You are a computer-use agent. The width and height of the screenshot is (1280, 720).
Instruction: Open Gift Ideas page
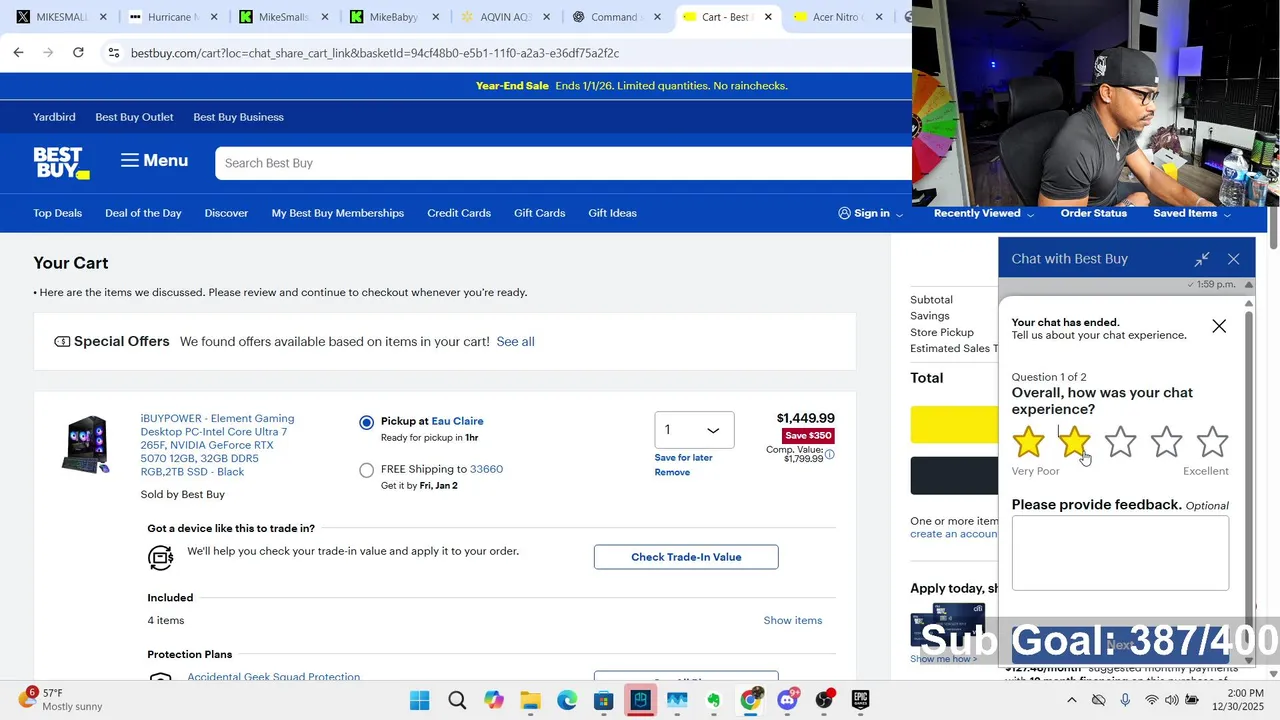click(x=612, y=213)
